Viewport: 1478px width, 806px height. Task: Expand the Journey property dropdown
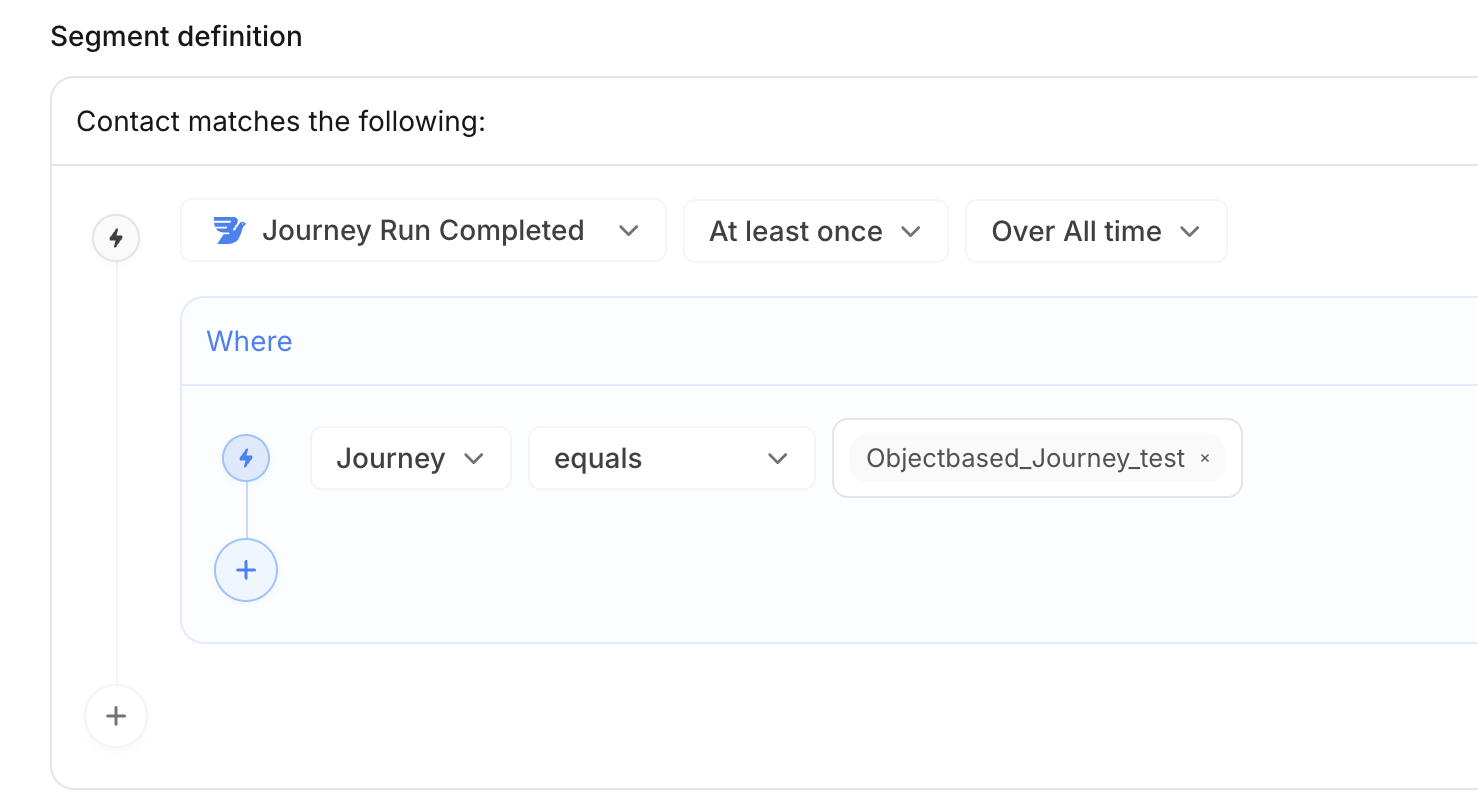click(410, 459)
